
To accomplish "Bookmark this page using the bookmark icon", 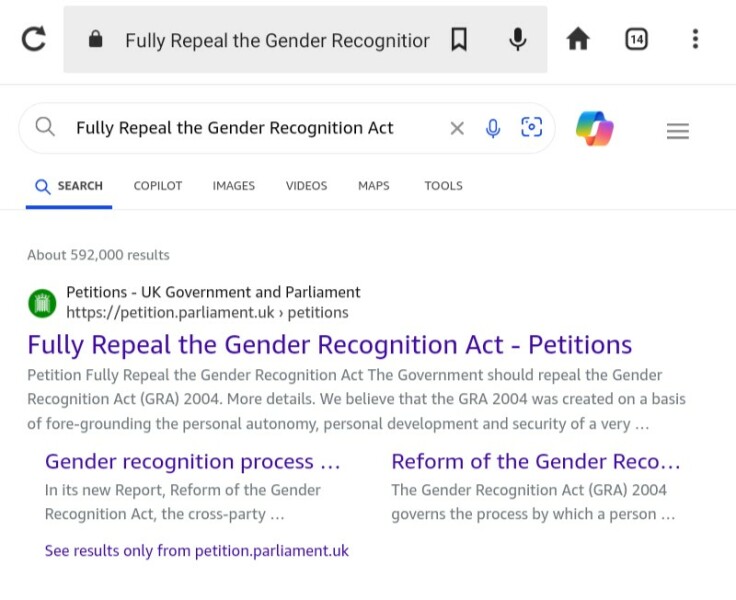I will point(459,40).
